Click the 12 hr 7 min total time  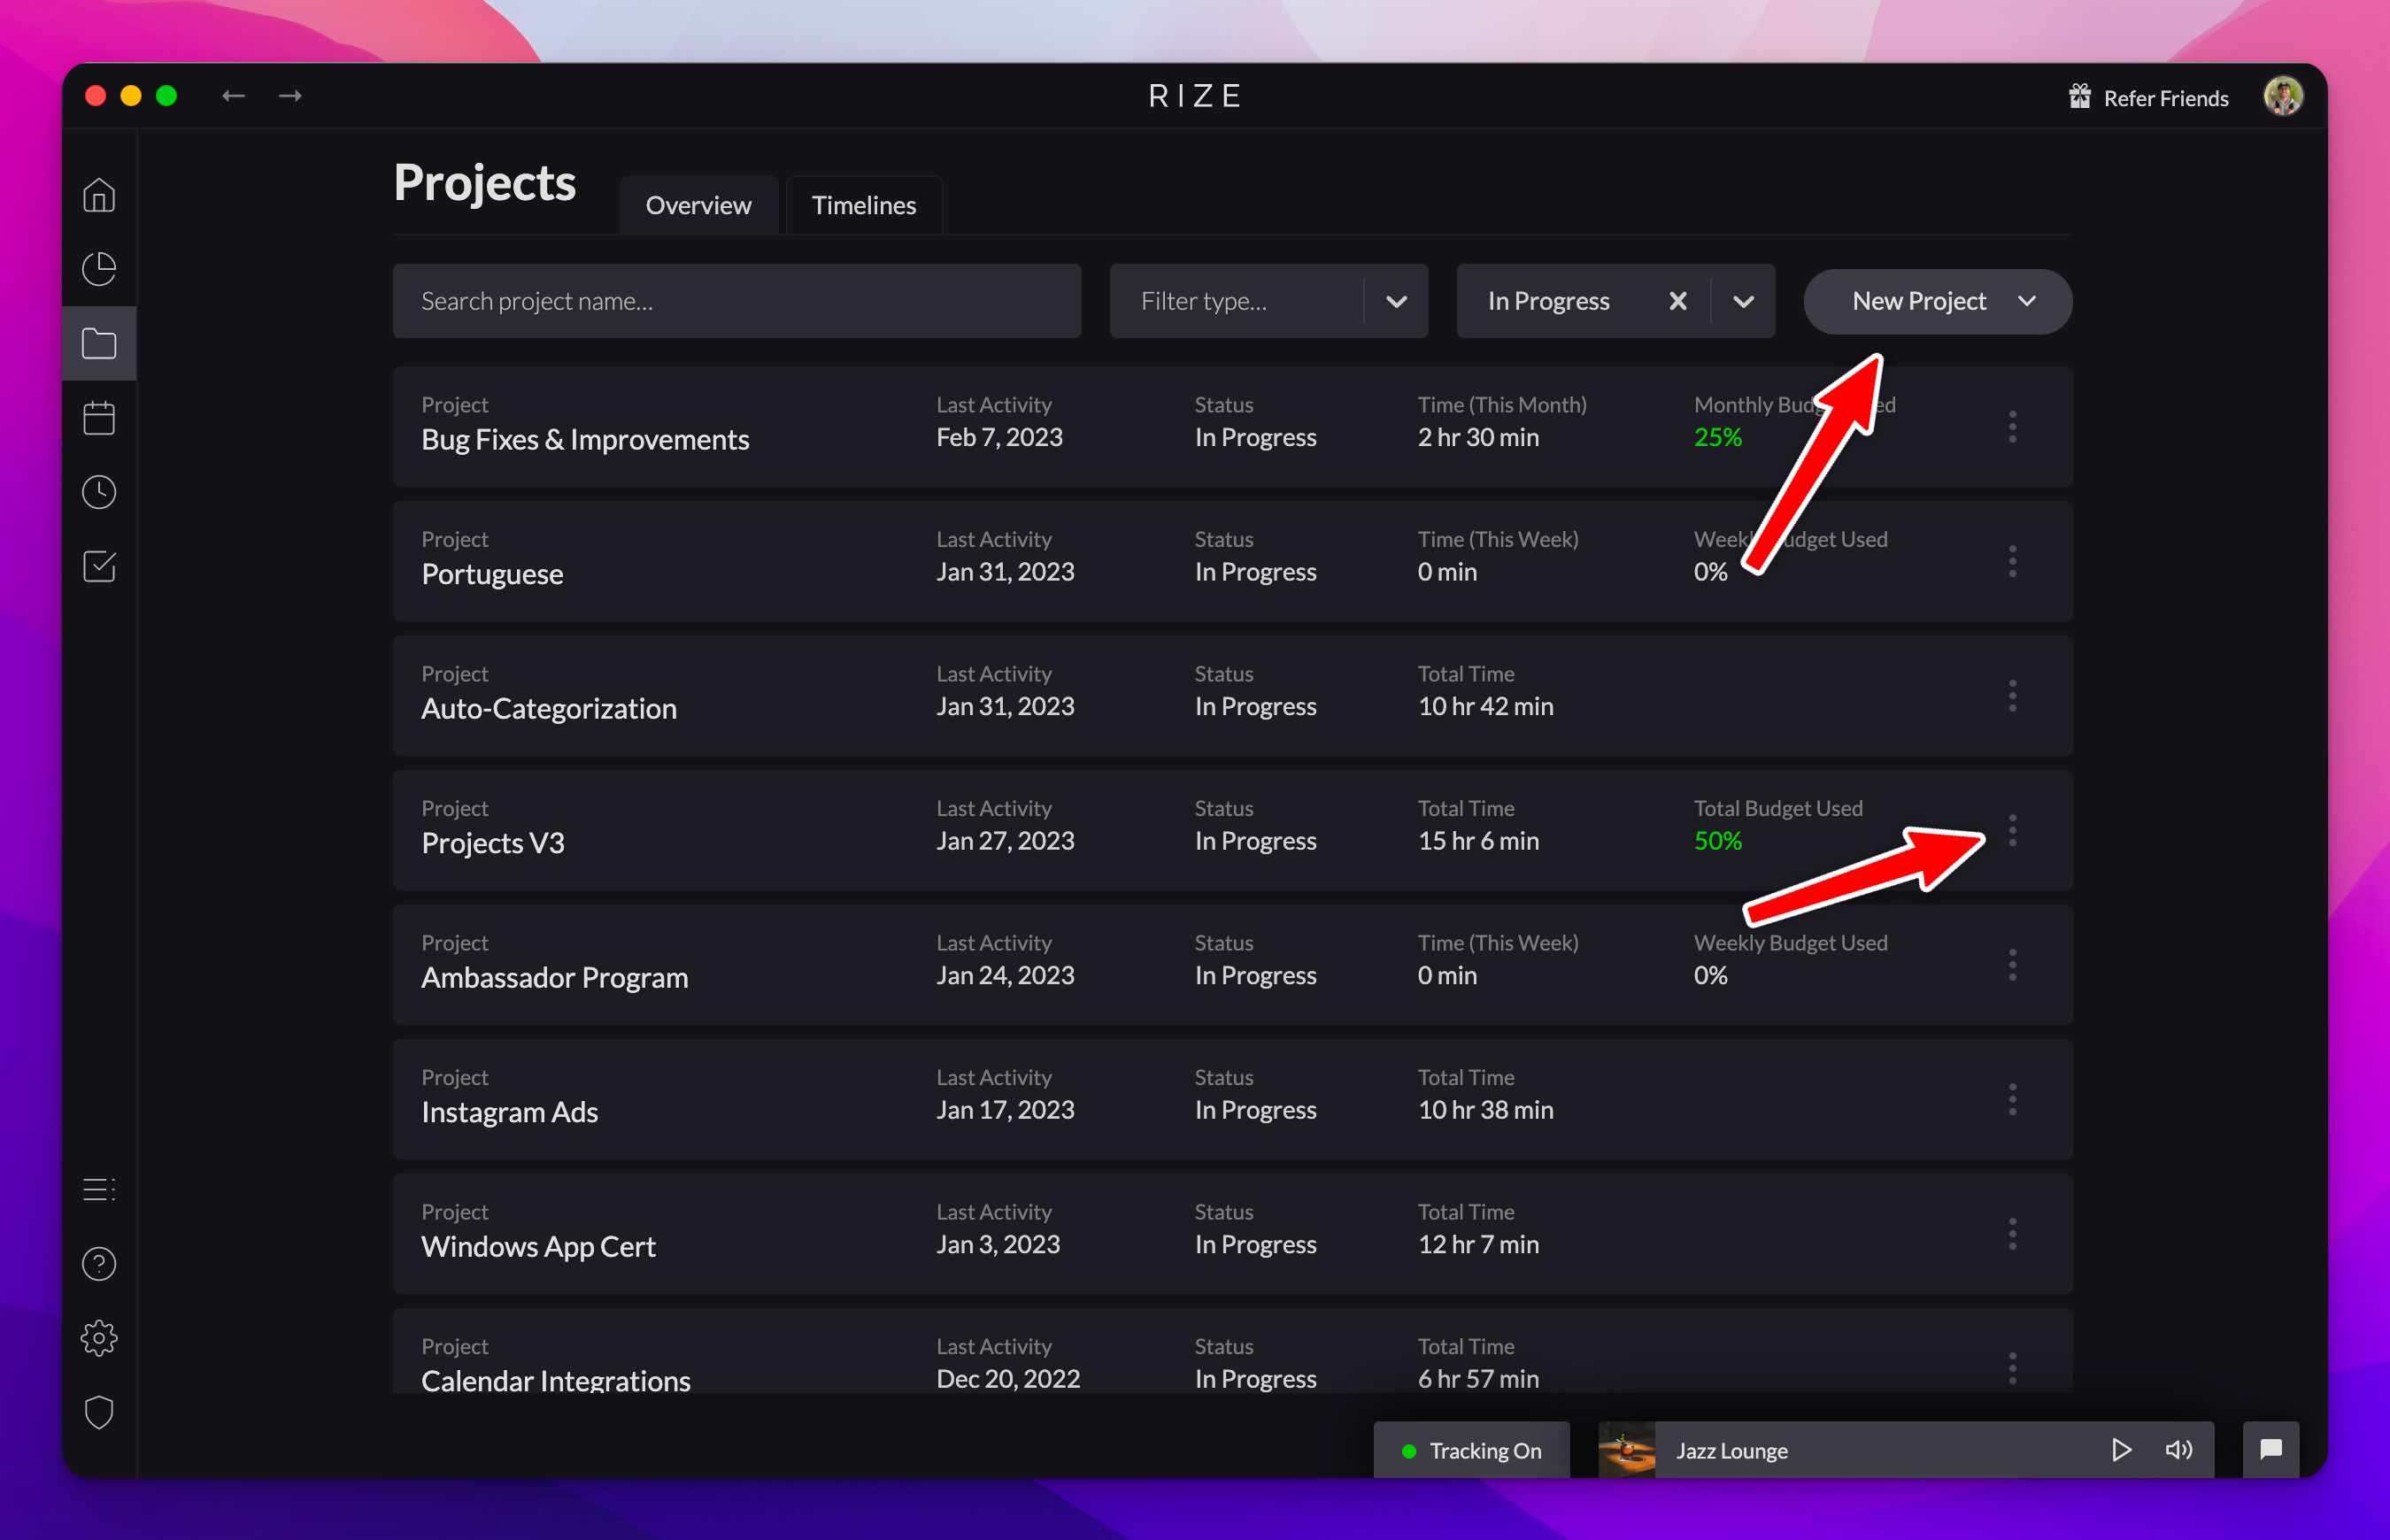tap(1478, 1244)
